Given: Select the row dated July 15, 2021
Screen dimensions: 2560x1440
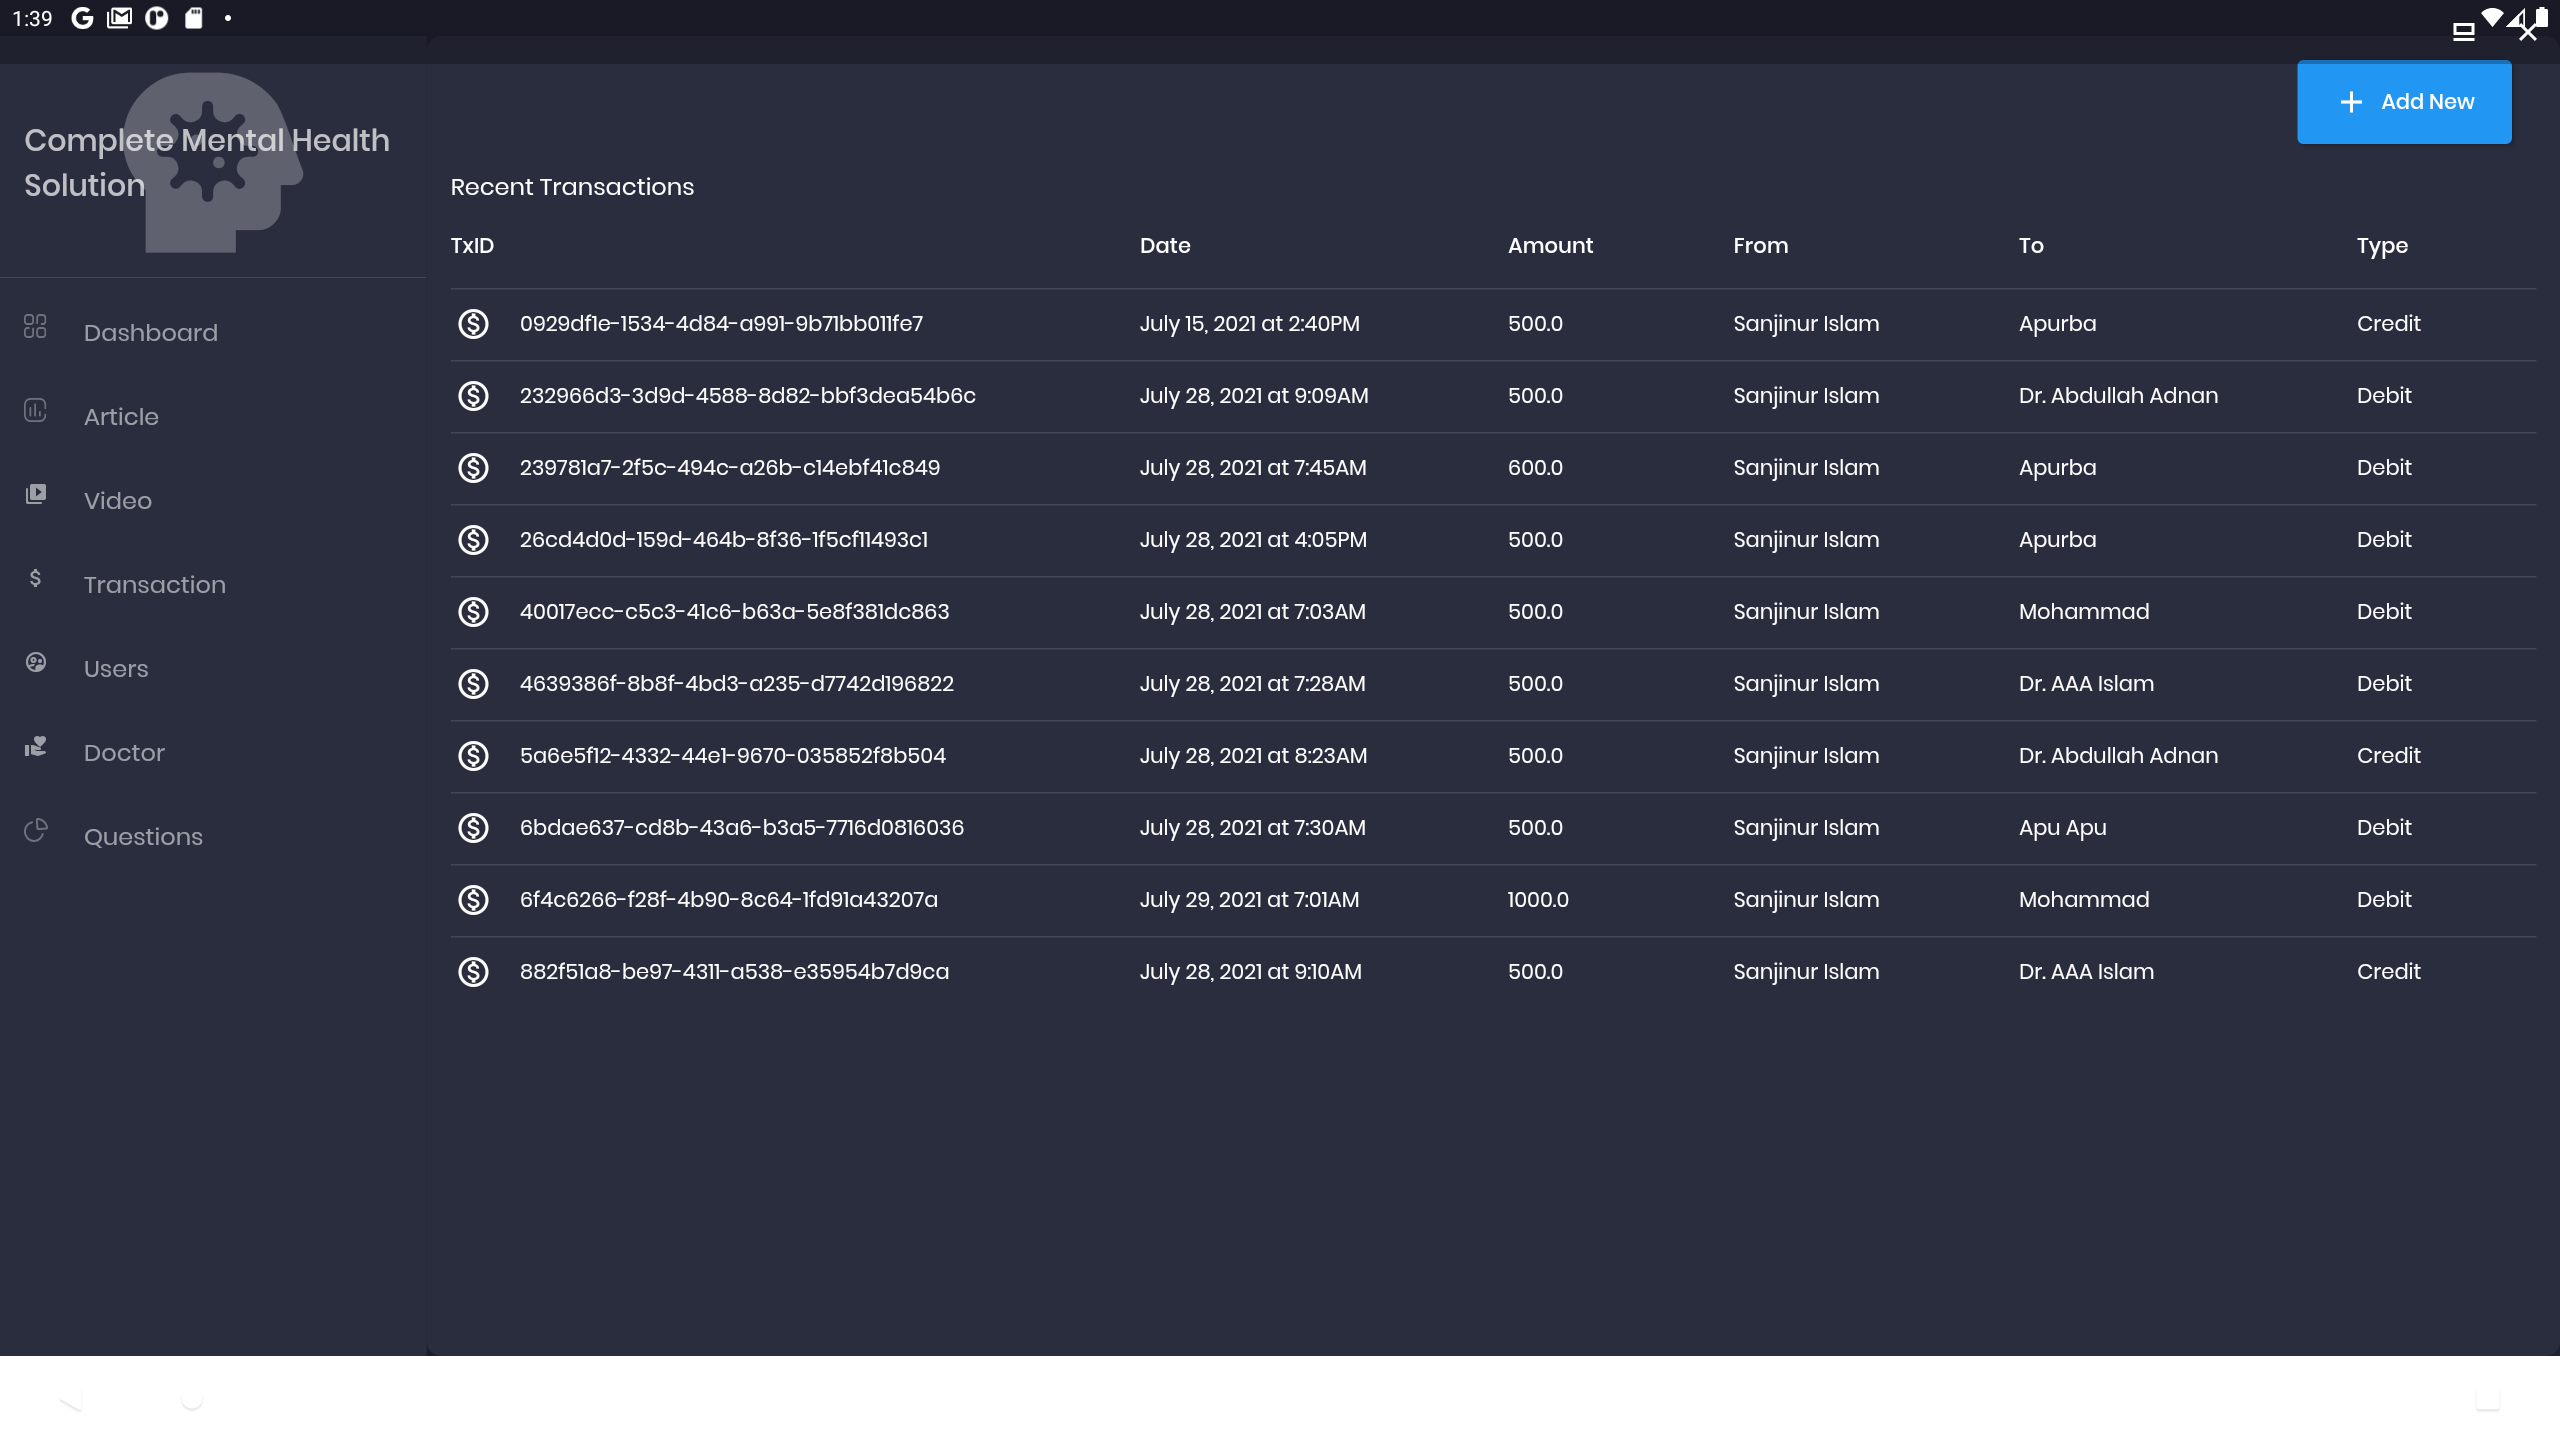Looking at the screenshot, I should pyautogui.click(x=1249, y=324).
